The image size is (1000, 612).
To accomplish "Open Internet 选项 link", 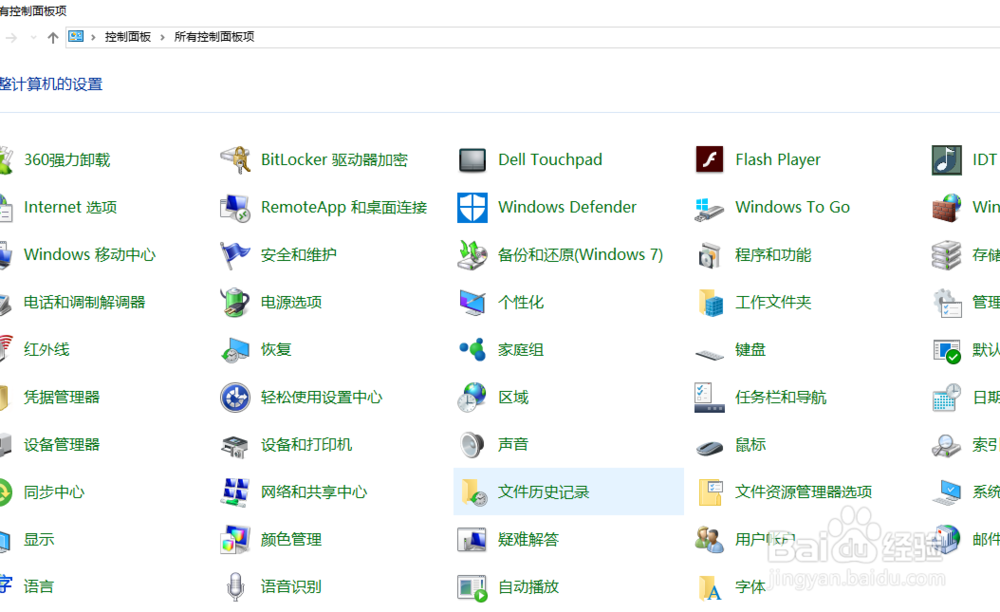I will 70,207.
